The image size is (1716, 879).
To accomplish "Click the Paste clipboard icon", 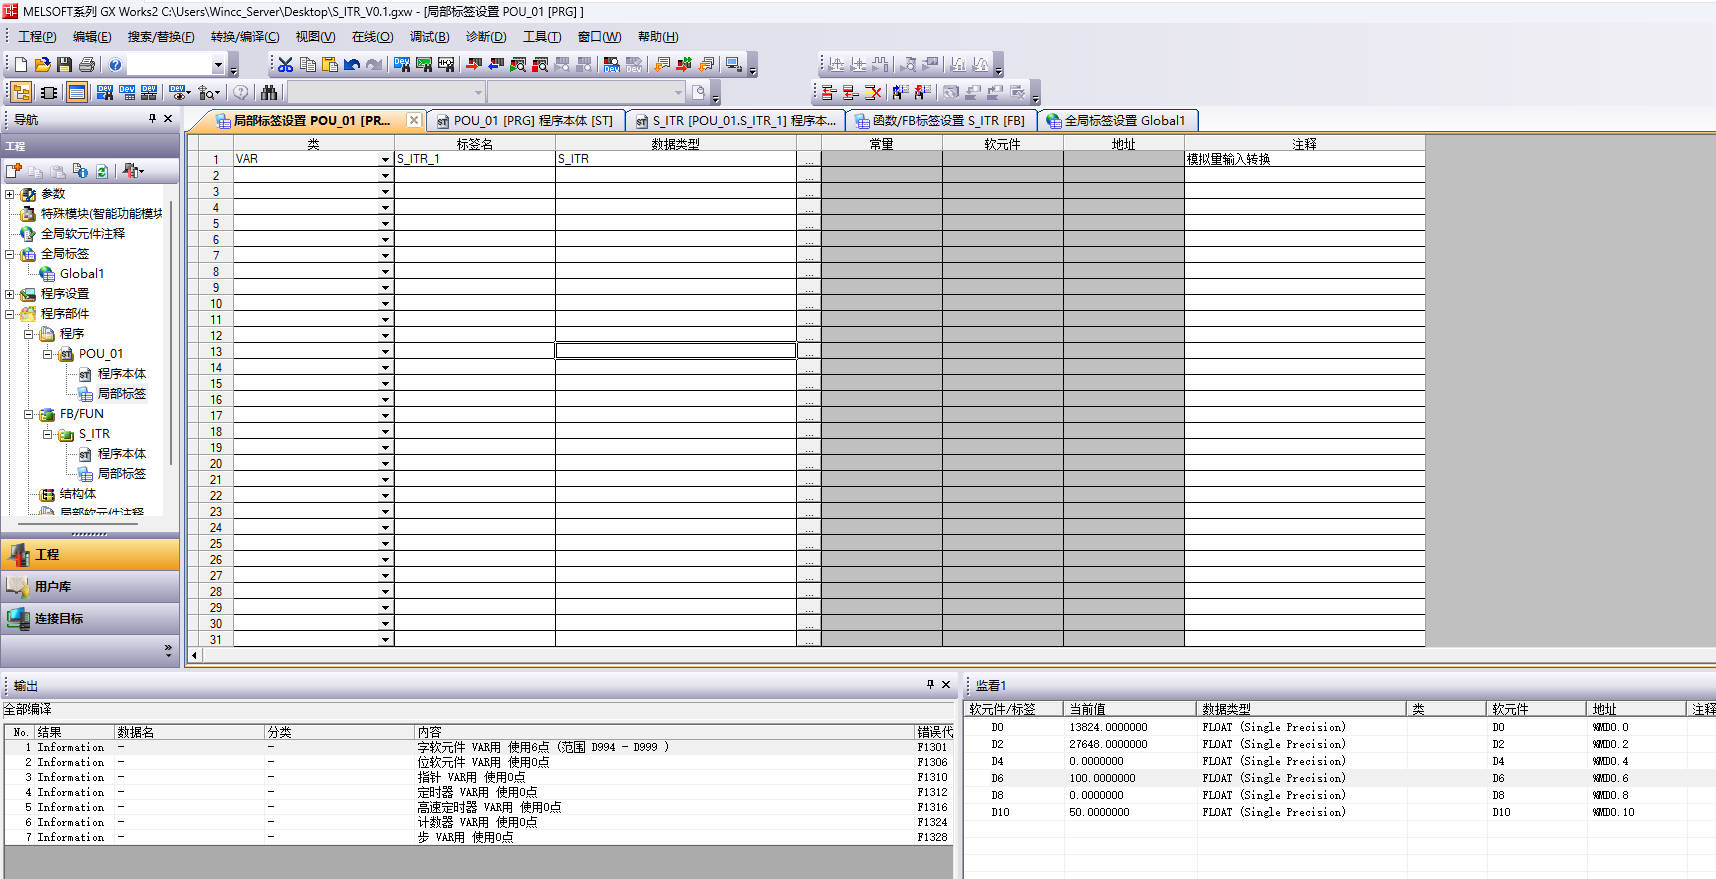I will pyautogui.click(x=330, y=65).
